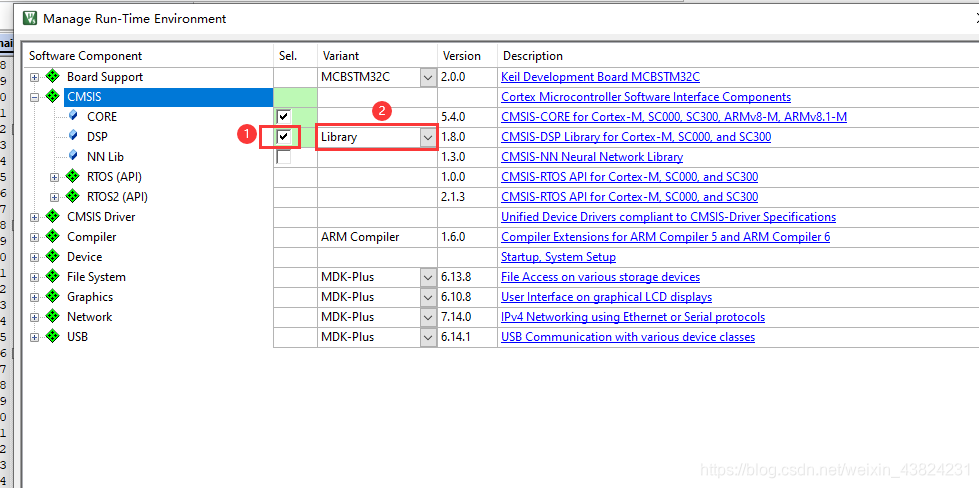Screen dimensions: 979x488
Task: Click the File System green diamond icon
Action: 52,276
